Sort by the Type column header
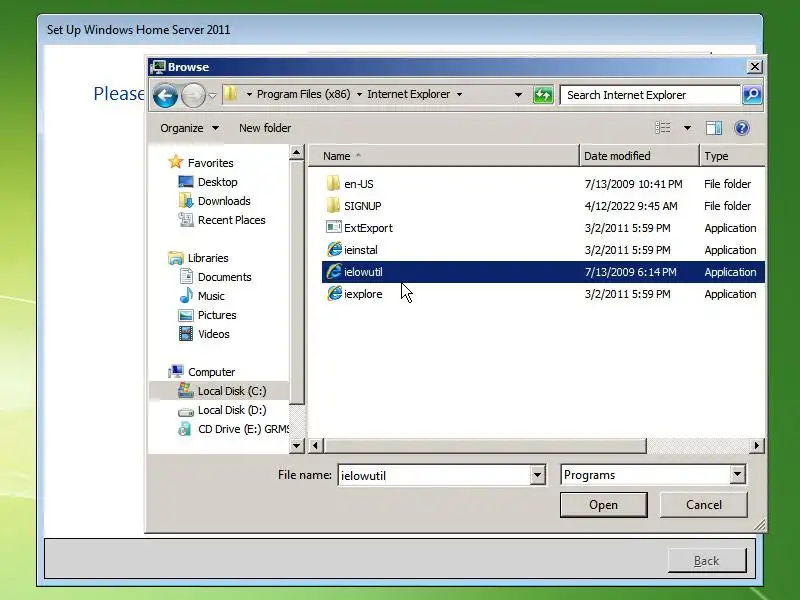 click(732, 156)
